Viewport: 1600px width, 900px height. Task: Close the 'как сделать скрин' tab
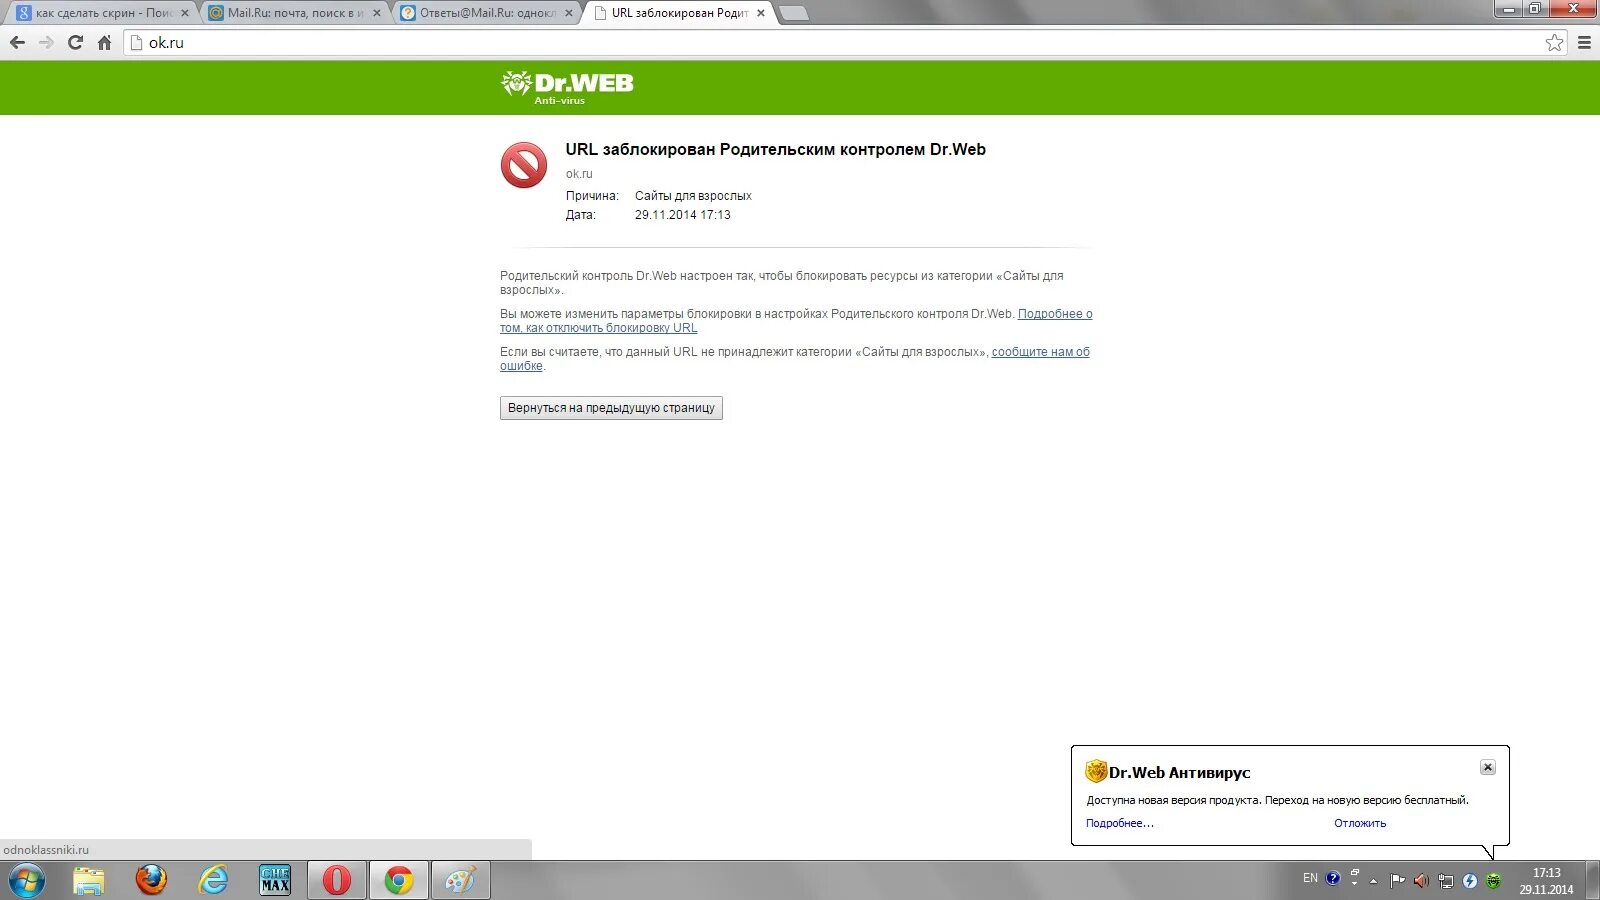(x=185, y=13)
